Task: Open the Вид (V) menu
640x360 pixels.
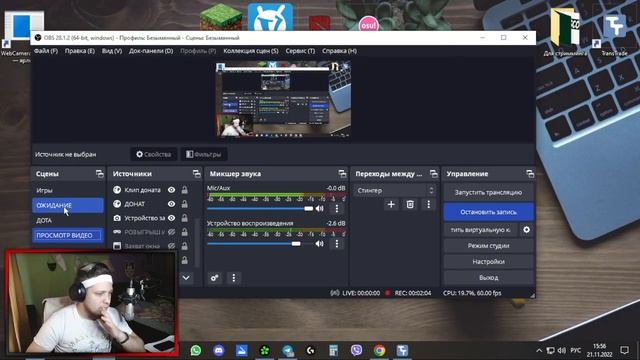Action: [x=112, y=51]
